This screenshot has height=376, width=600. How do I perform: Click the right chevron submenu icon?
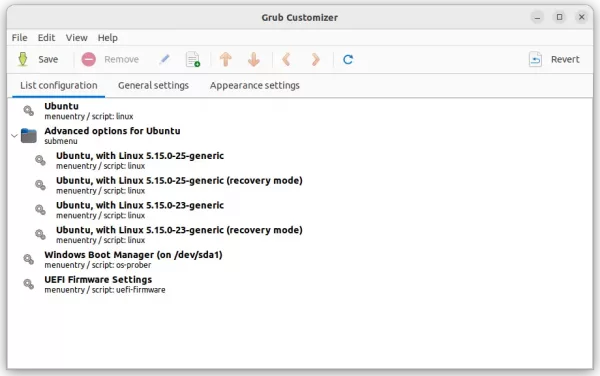pyautogui.click(x=315, y=59)
